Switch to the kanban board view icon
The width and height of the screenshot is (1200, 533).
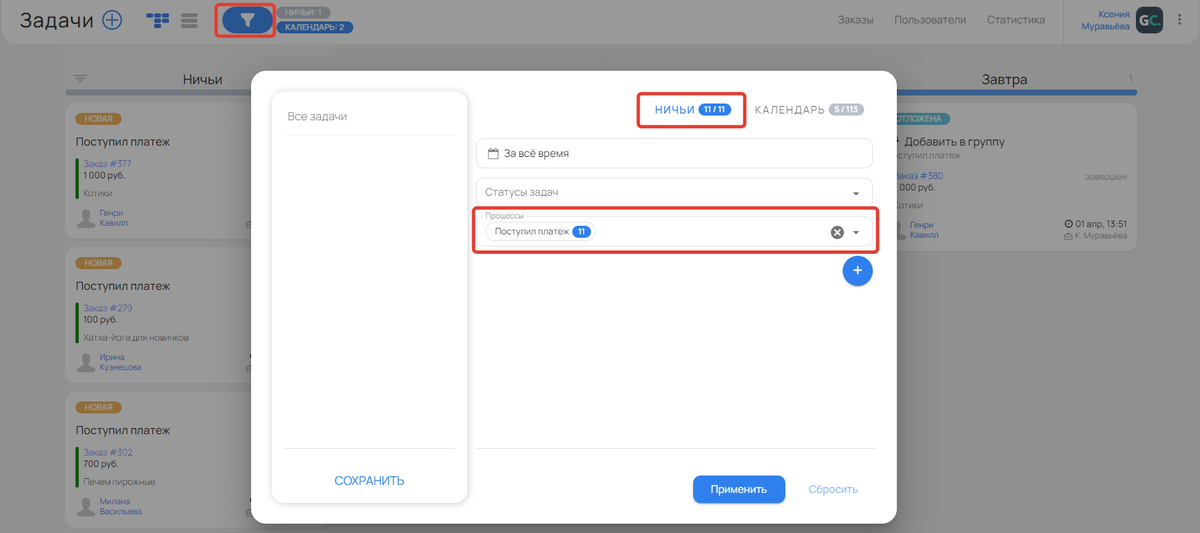coord(158,20)
